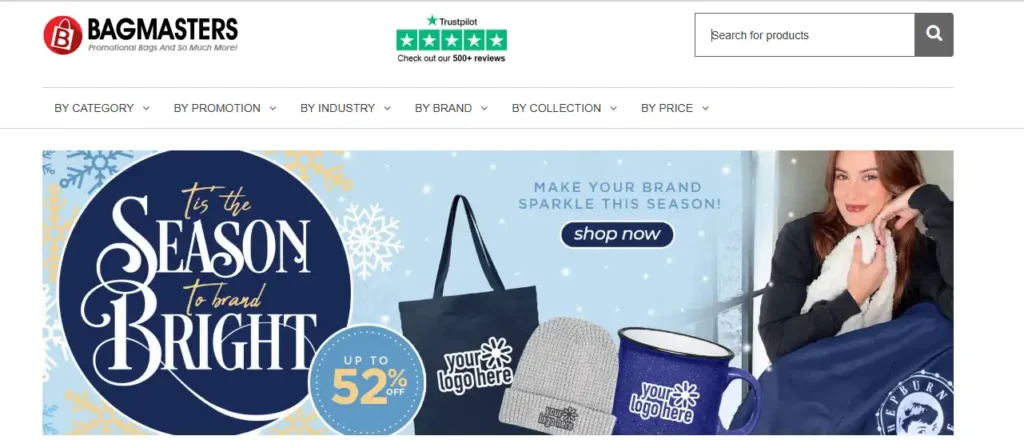Click the shop now button
The width and height of the screenshot is (1024, 448).
point(617,234)
